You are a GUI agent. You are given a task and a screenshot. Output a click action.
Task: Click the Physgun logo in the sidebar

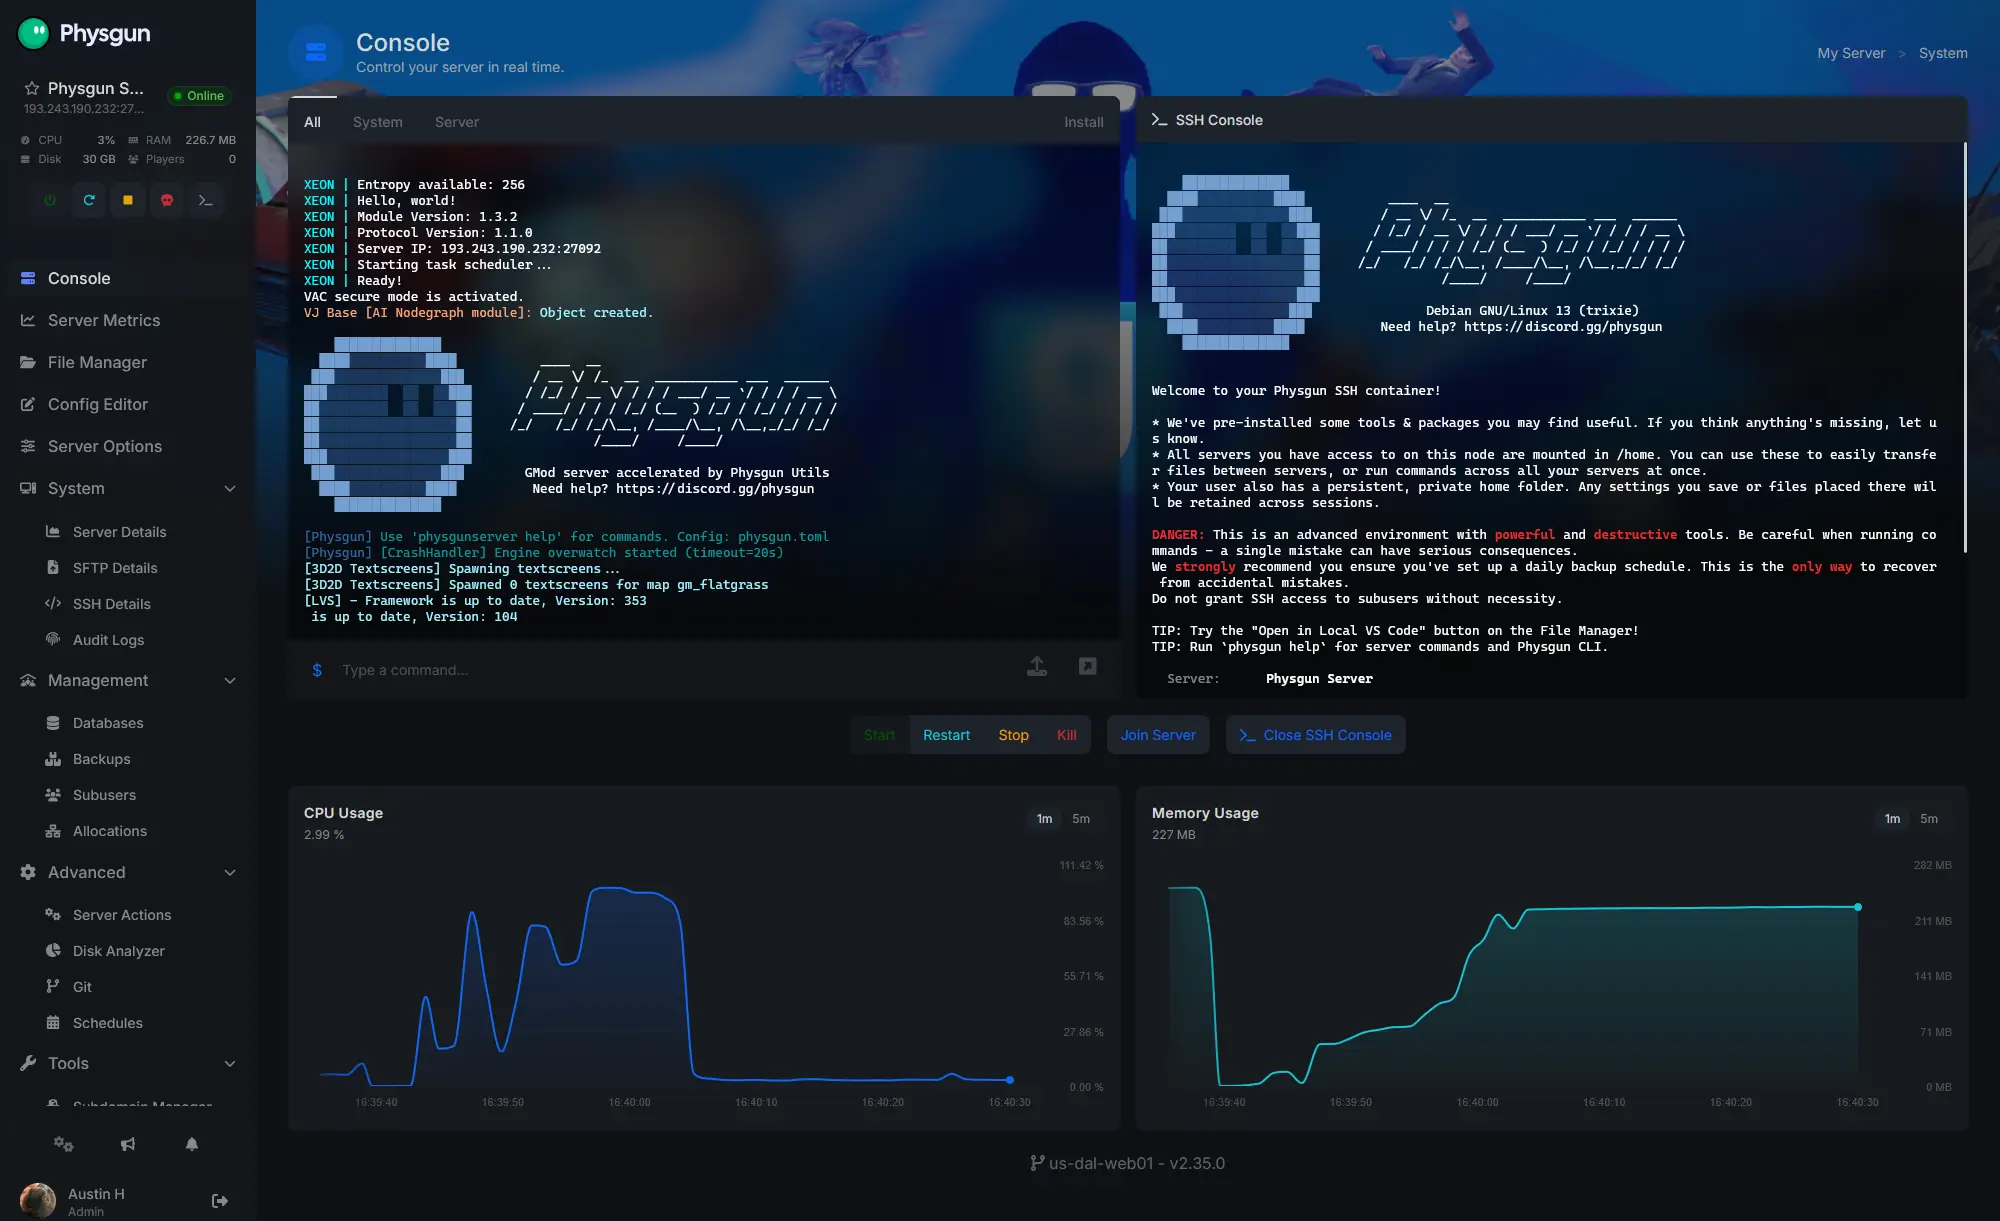84,33
